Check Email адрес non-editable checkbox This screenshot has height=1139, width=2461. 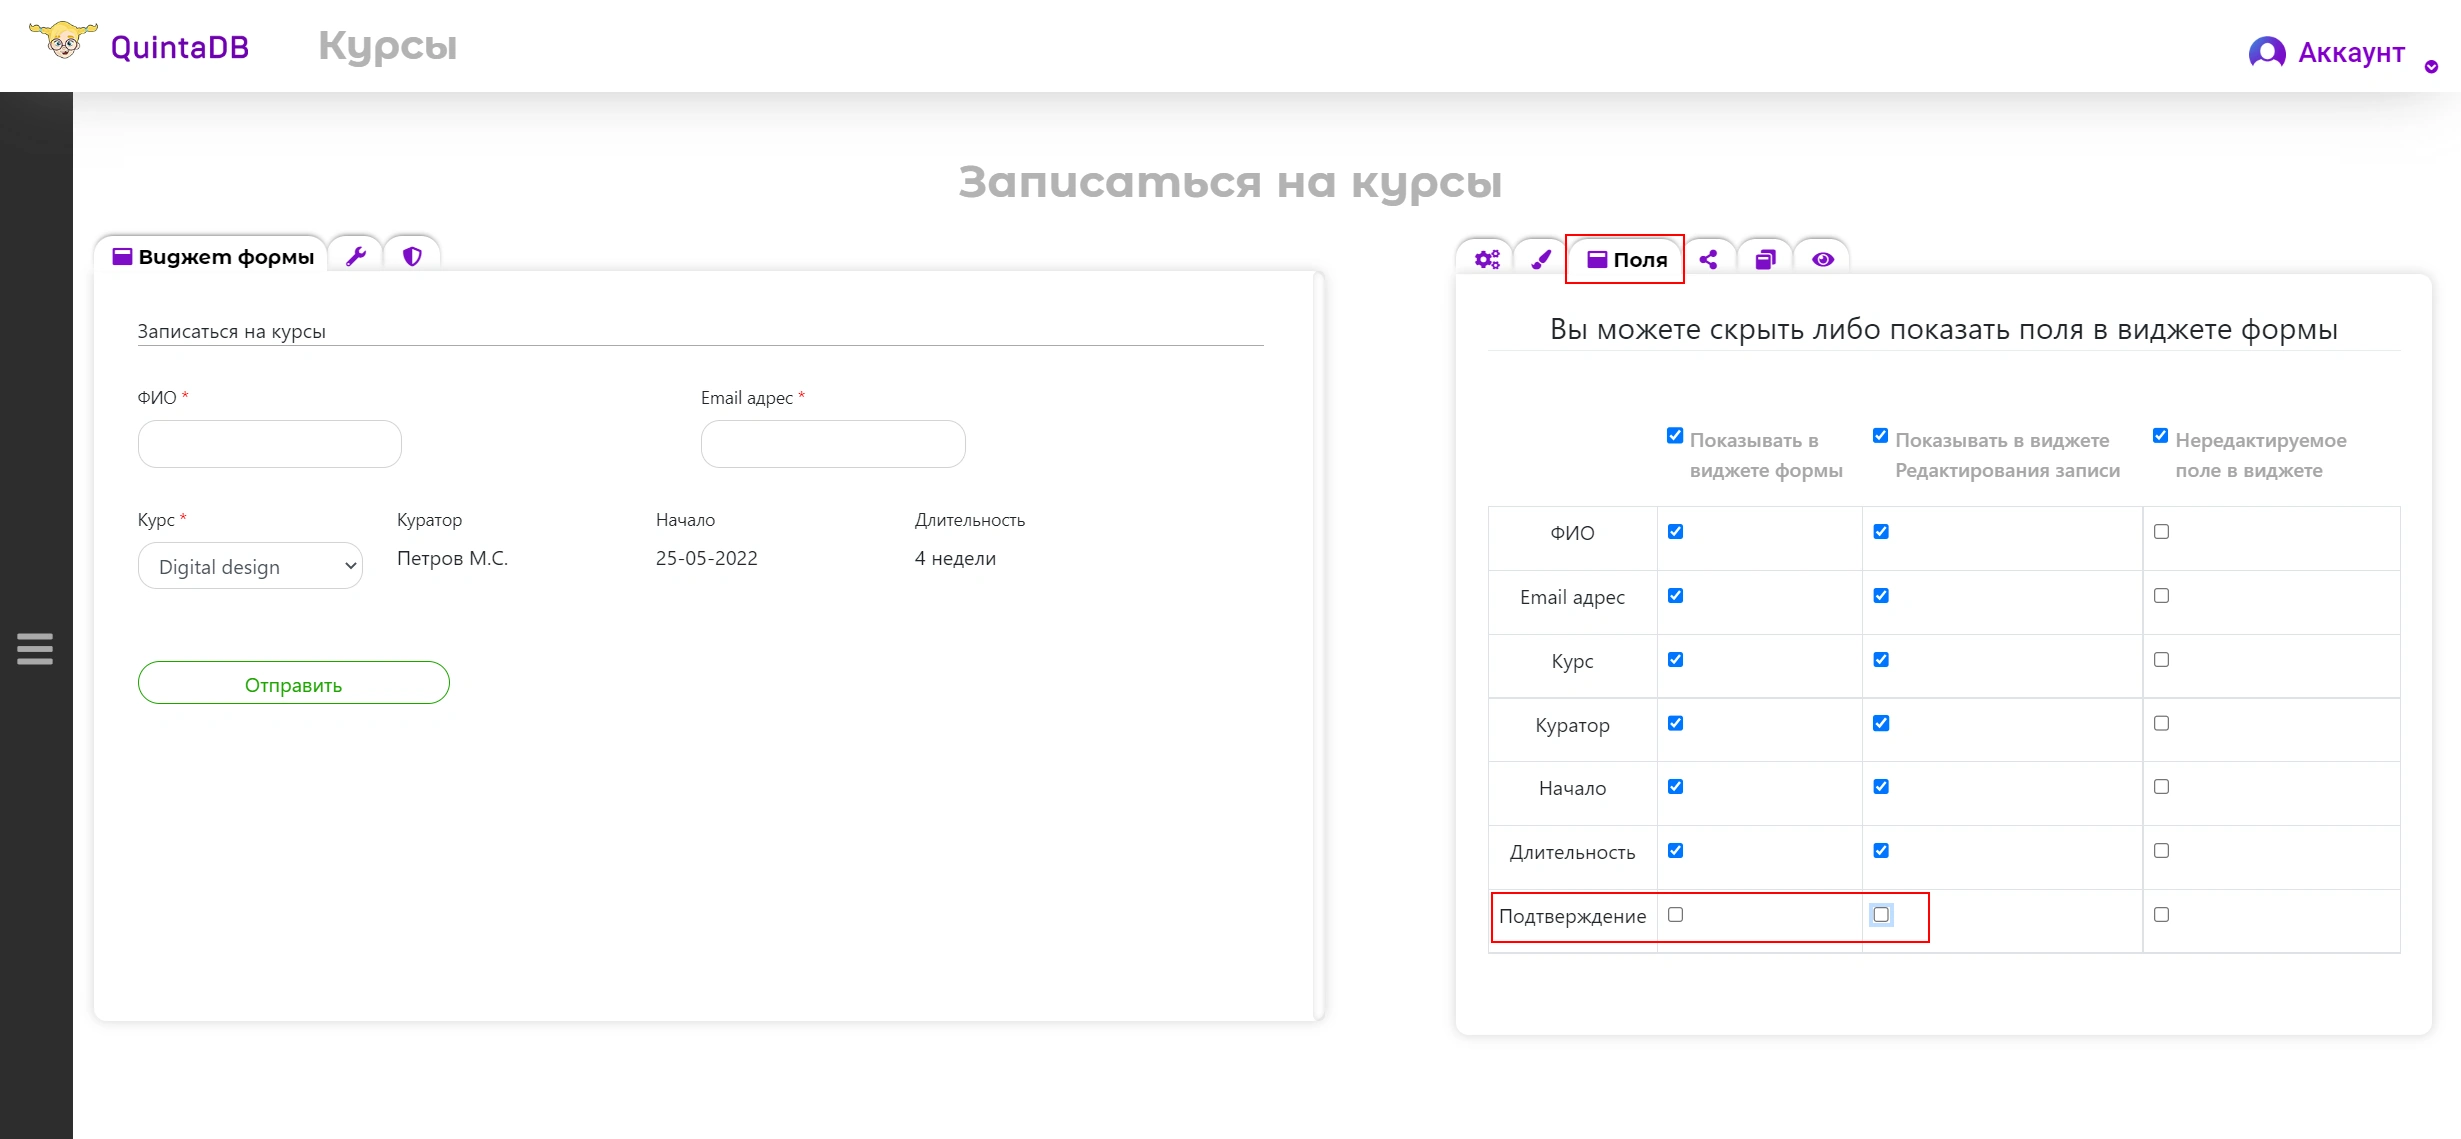pyautogui.click(x=2162, y=596)
